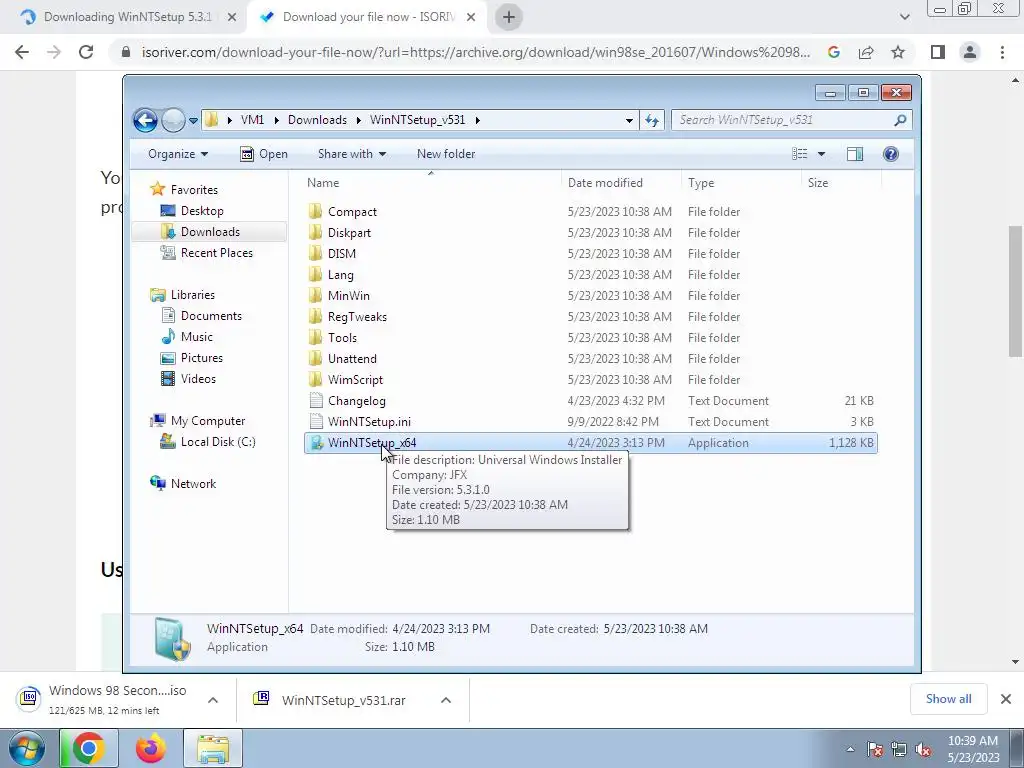Click the change view icon
The width and height of the screenshot is (1024, 768).
click(x=799, y=154)
